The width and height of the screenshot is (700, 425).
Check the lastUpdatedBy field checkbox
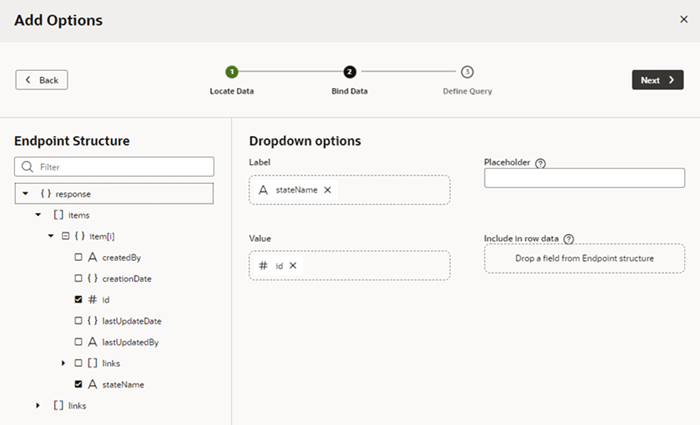[x=78, y=342]
